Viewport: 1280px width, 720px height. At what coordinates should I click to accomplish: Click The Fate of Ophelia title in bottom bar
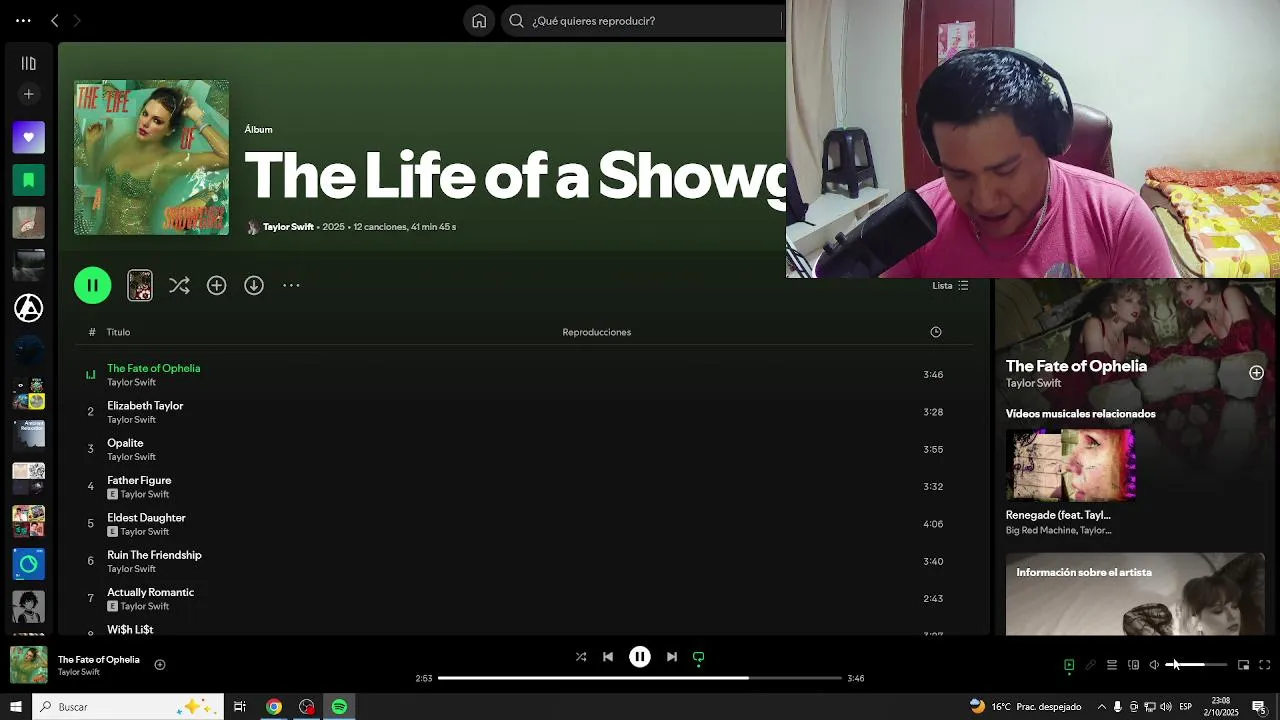click(x=99, y=660)
